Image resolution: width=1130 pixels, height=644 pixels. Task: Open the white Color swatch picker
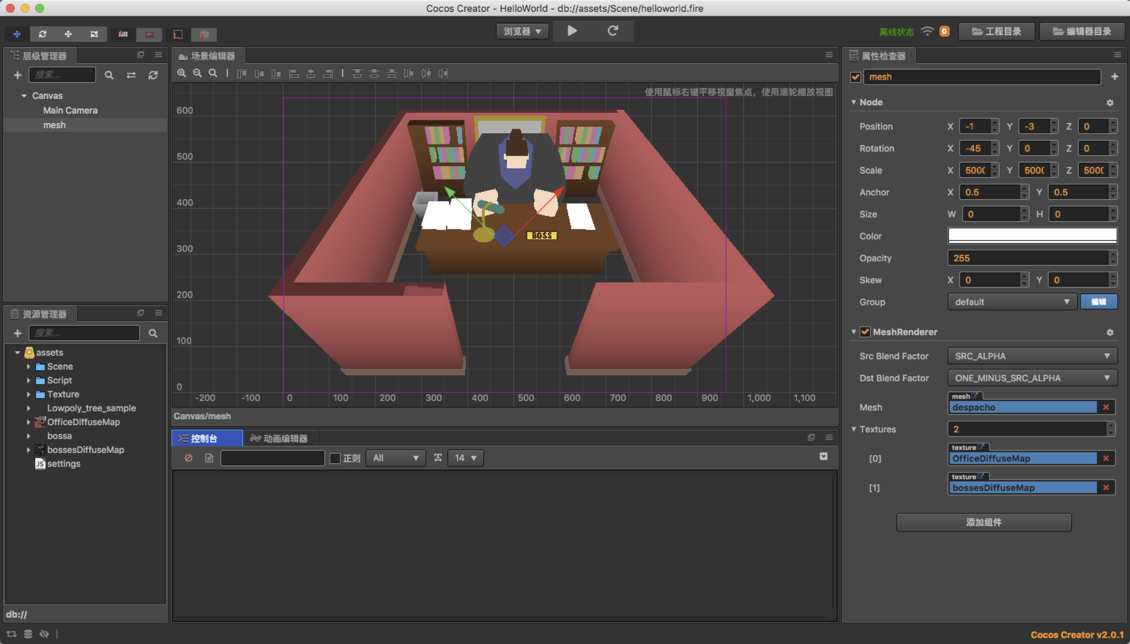(x=1032, y=236)
